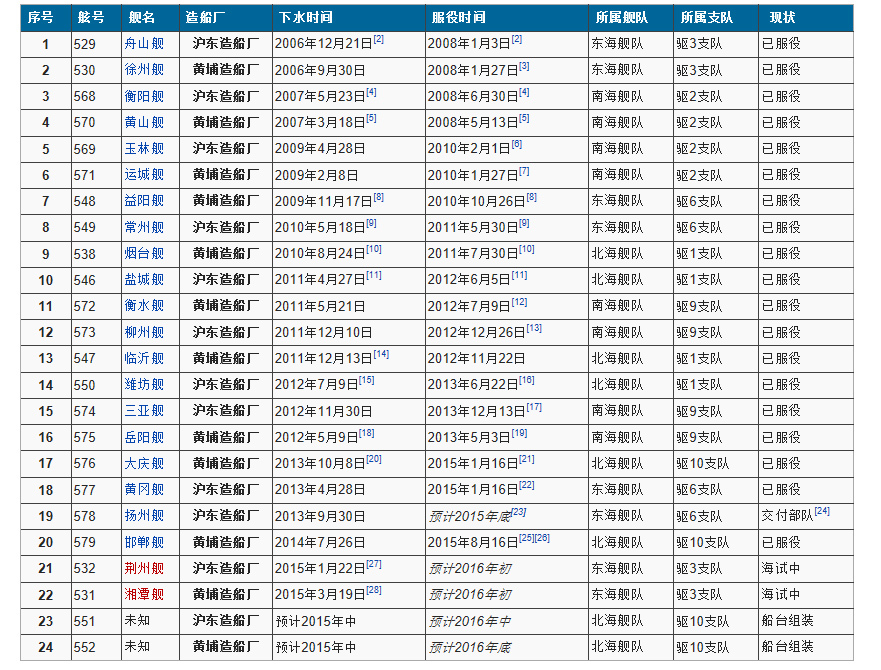This screenshot has height=670, width=881.
Task: Follow citation [7] after 2010年1月27日
Action: 524,170
